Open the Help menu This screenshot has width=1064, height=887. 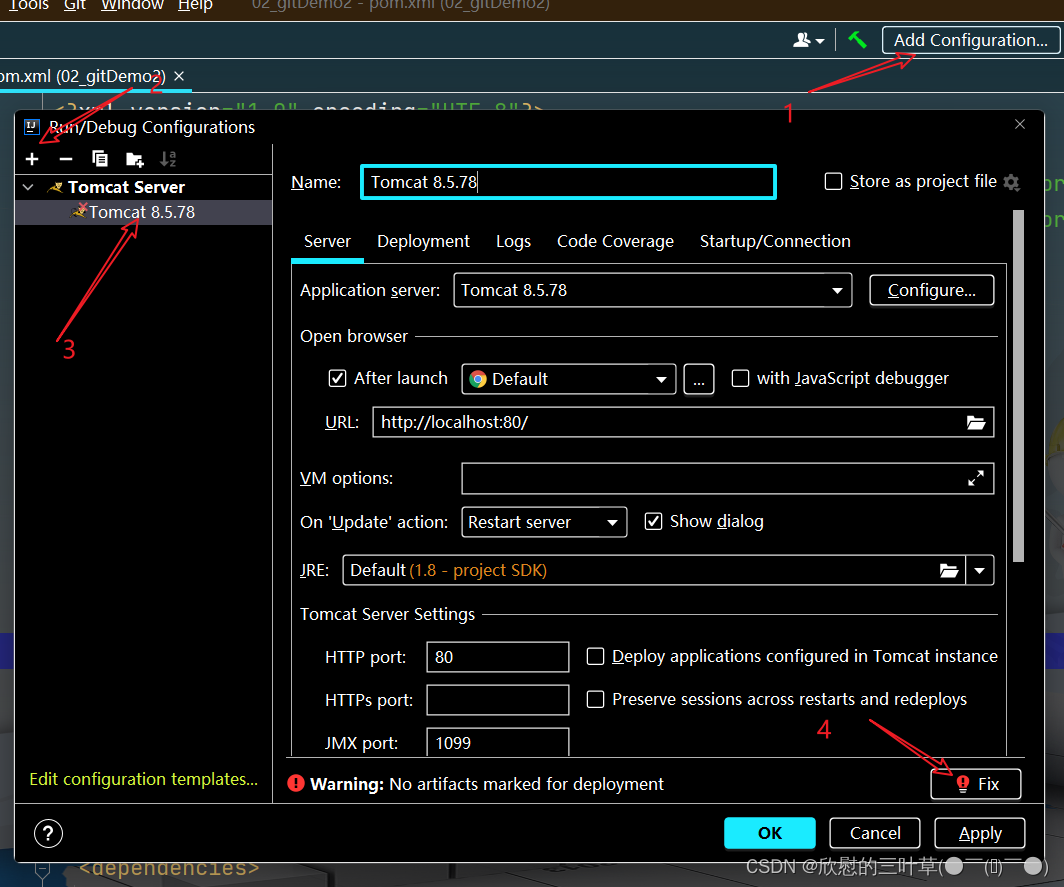[195, 5]
